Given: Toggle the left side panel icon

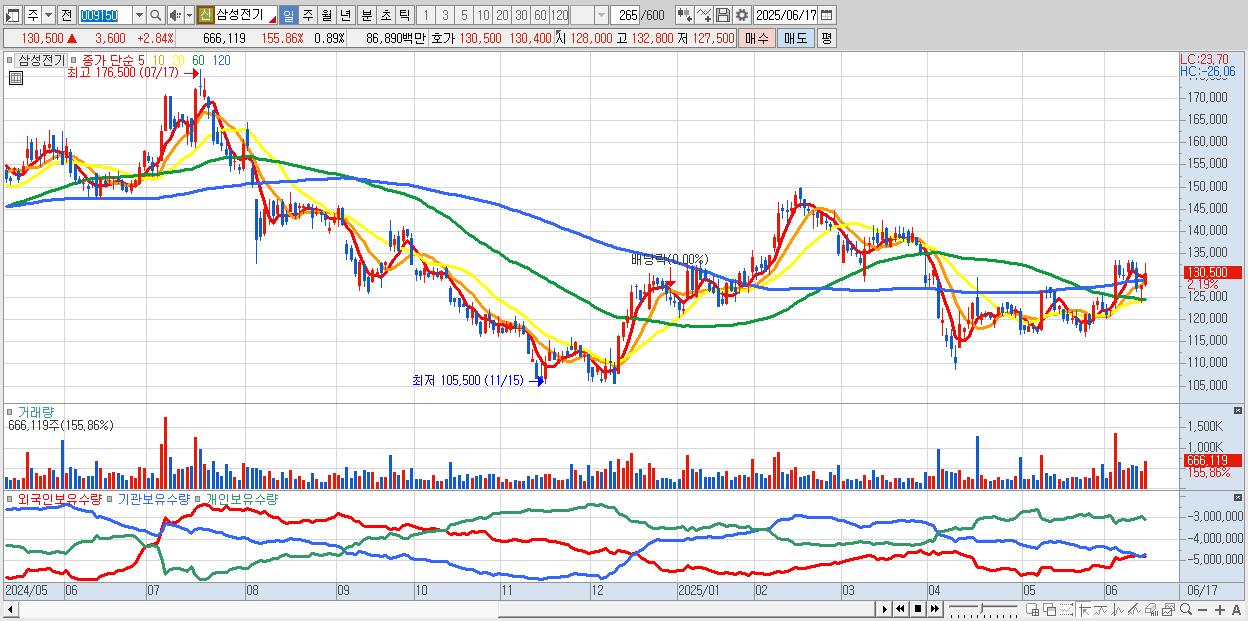Looking at the screenshot, I should (13, 15).
